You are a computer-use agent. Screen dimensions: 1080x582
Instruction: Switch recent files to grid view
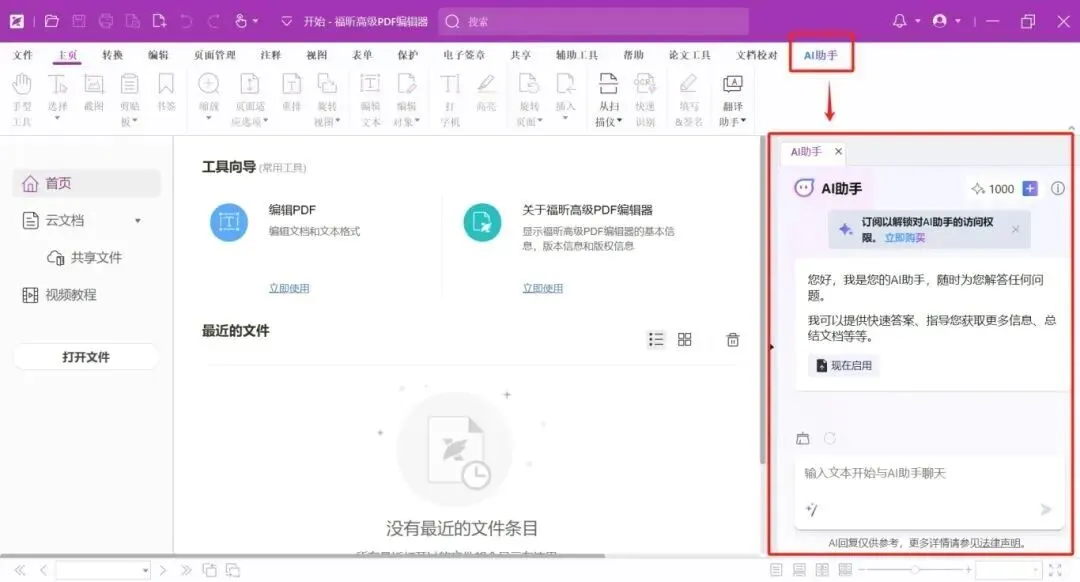tap(684, 340)
